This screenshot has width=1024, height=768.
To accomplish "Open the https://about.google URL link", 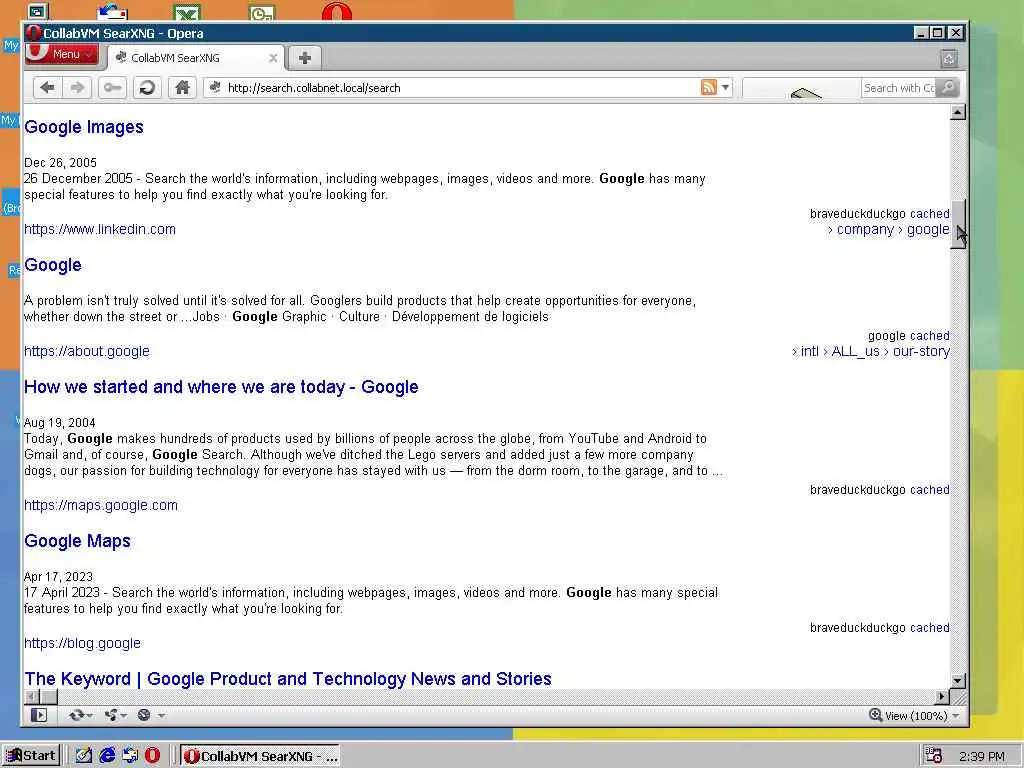I will [x=87, y=351].
